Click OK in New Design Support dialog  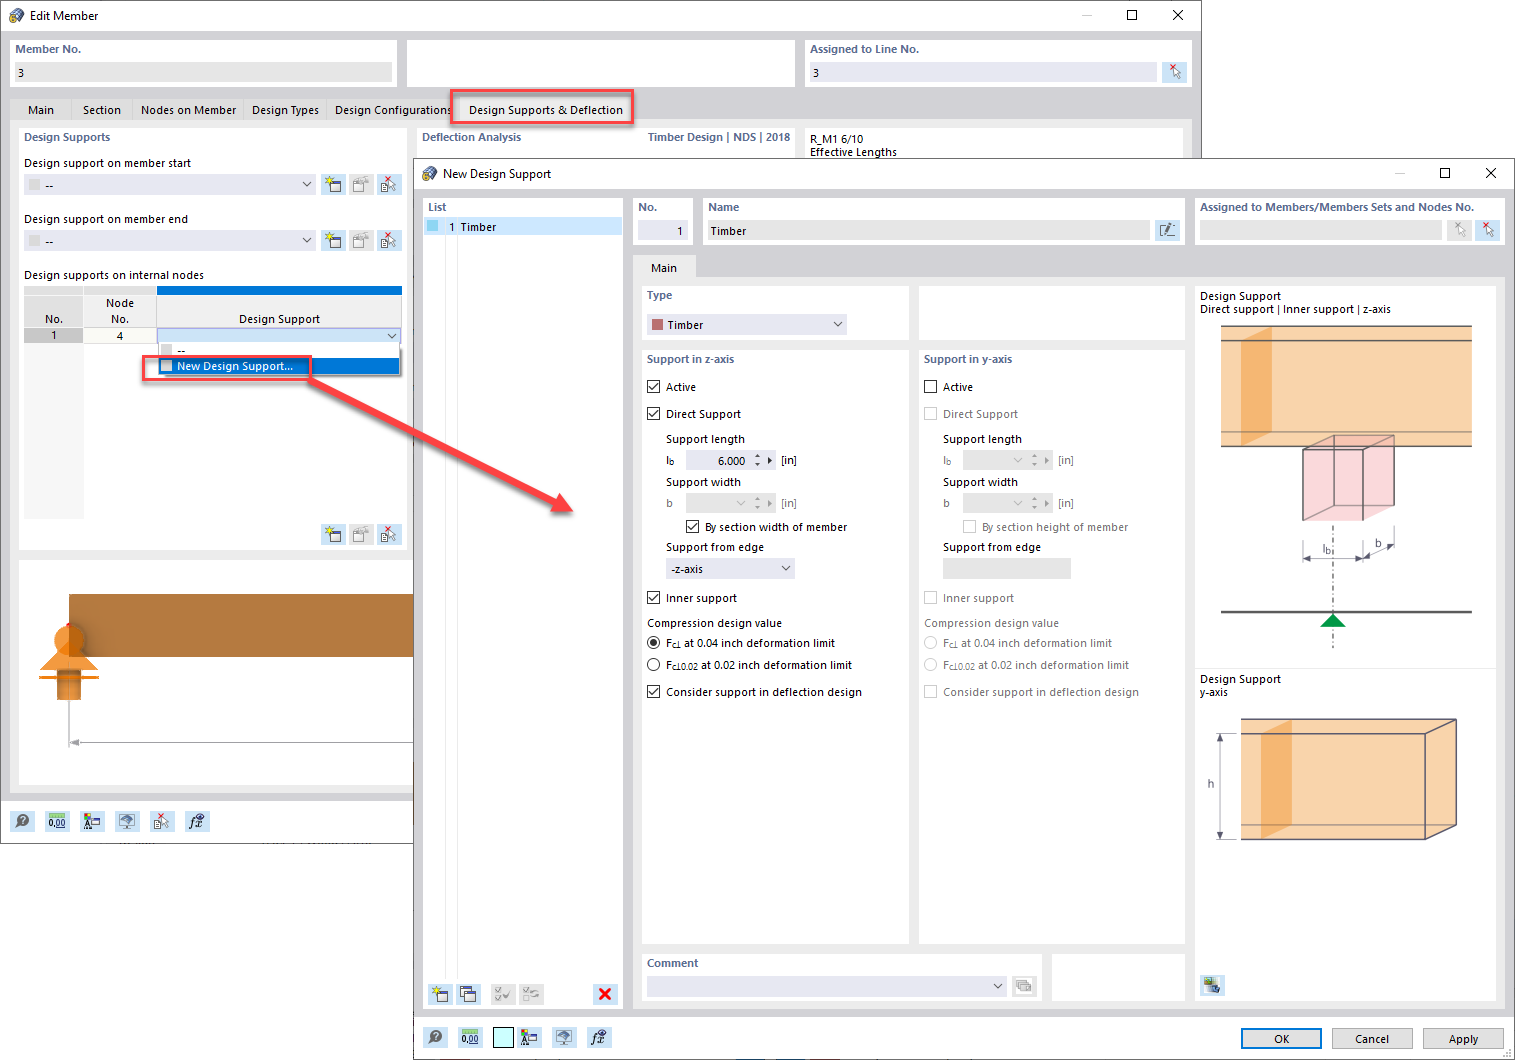[x=1281, y=1039]
